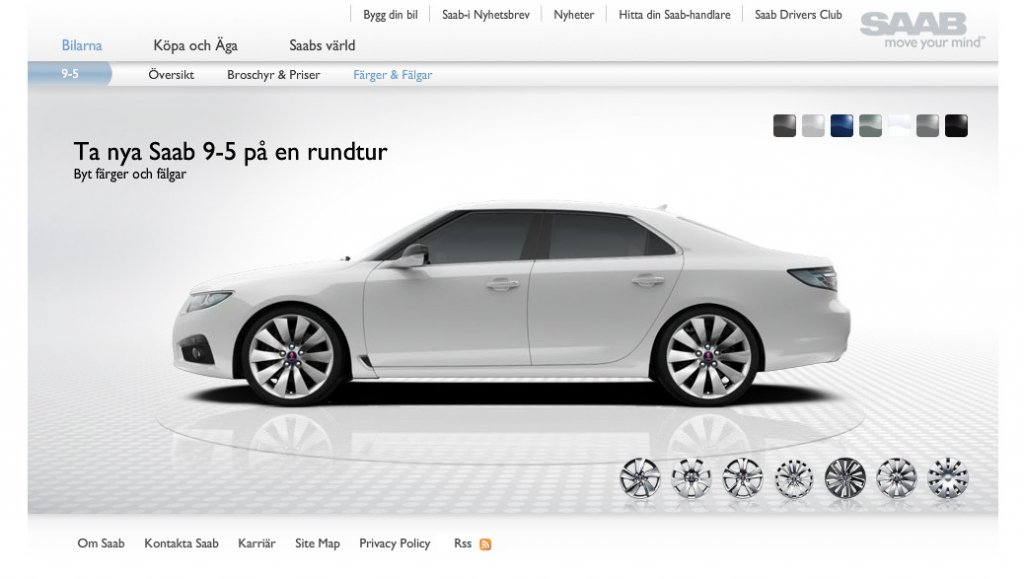This screenshot has height=579, width=1024.
Task: Open the Saabs värld menu
Action: pyautogui.click(x=322, y=46)
